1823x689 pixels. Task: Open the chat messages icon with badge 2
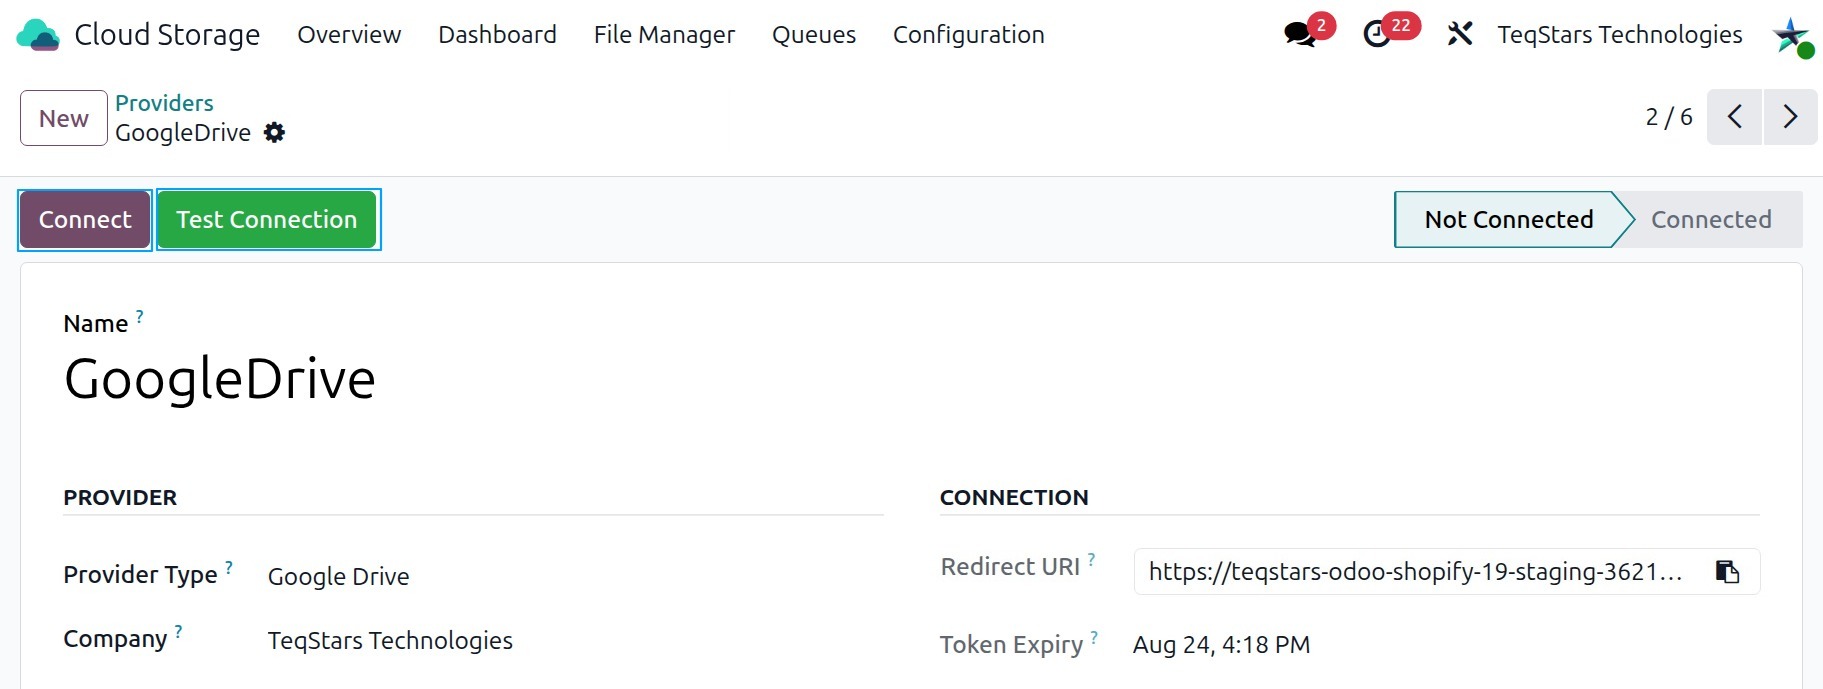point(1300,34)
